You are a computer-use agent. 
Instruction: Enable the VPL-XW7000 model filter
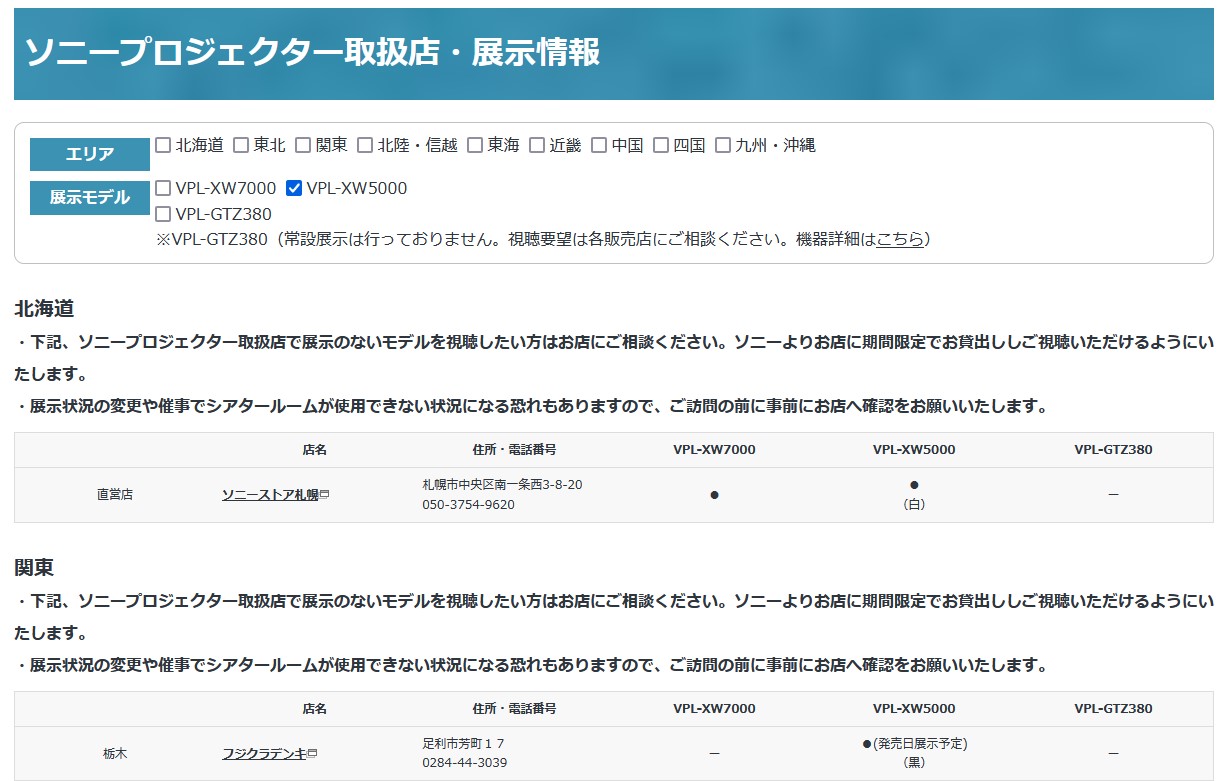point(163,188)
